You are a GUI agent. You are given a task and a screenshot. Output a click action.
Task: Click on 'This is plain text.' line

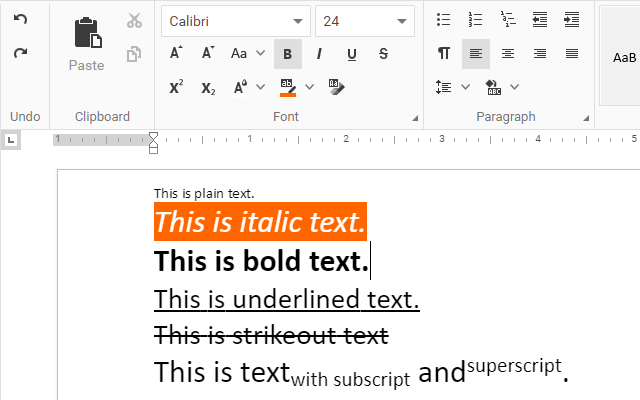pyautogui.click(x=204, y=193)
